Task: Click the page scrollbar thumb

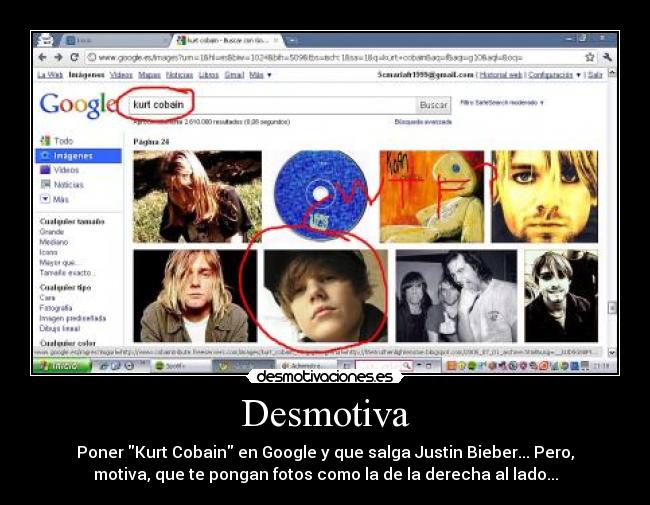Action: tap(612, 308)
